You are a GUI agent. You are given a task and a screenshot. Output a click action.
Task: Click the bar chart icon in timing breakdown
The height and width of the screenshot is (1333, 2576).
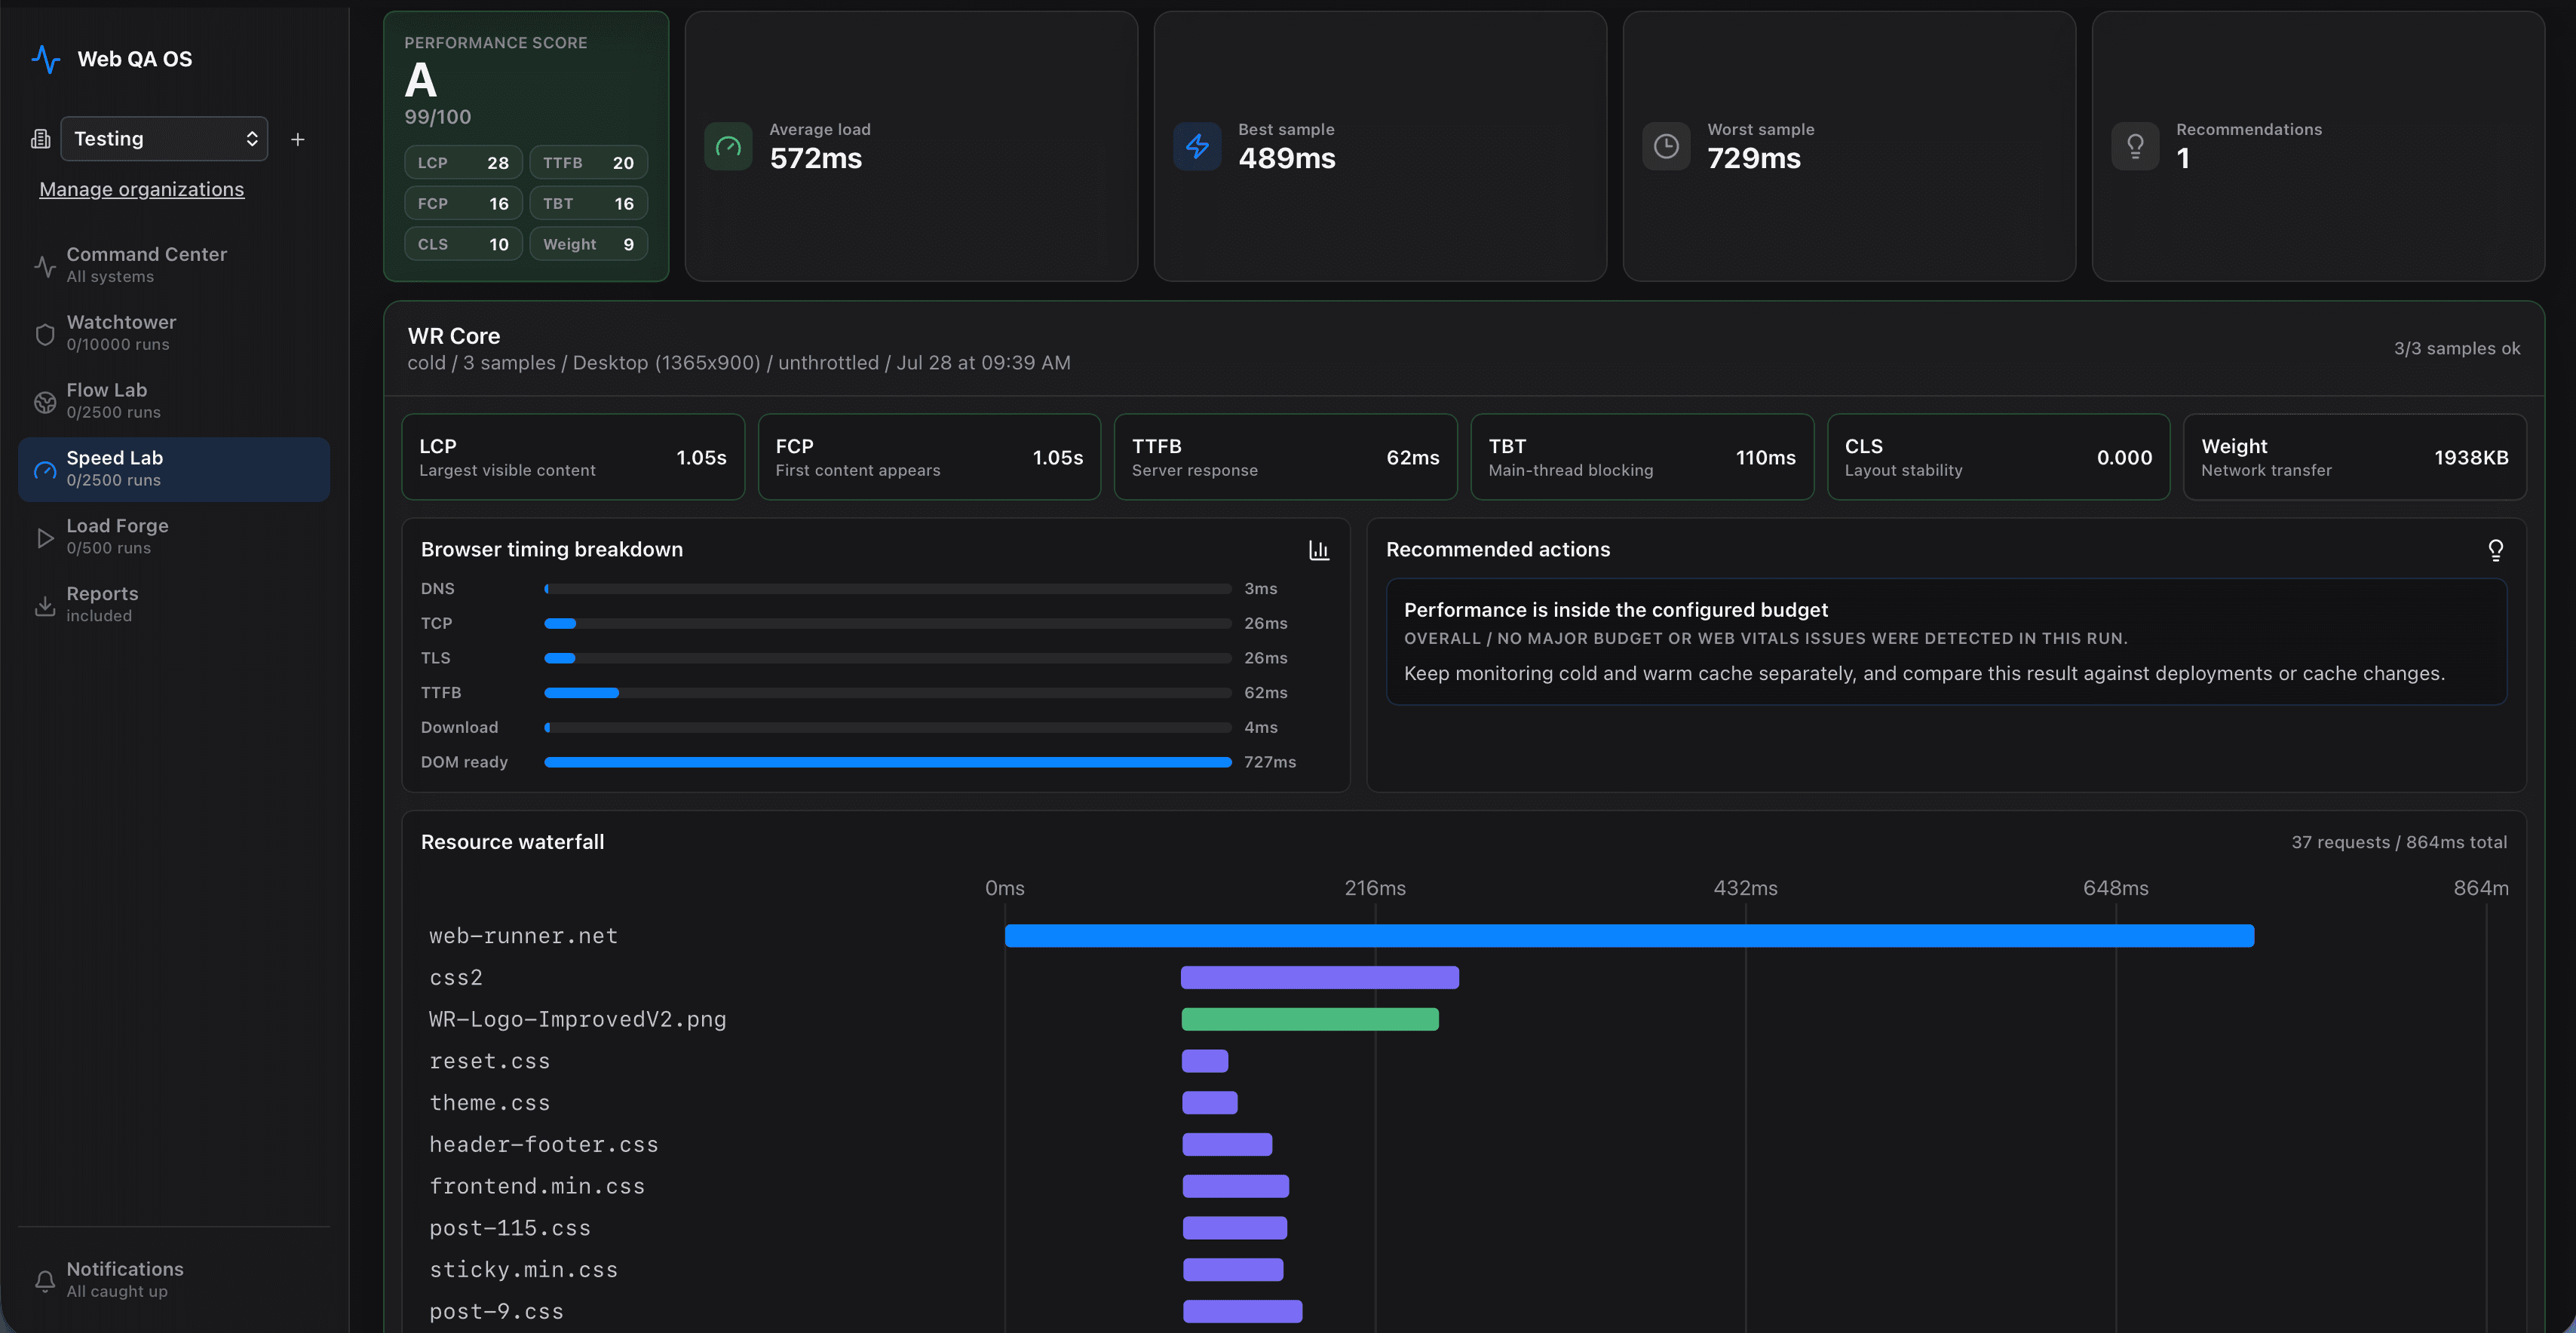point(1319,550)
